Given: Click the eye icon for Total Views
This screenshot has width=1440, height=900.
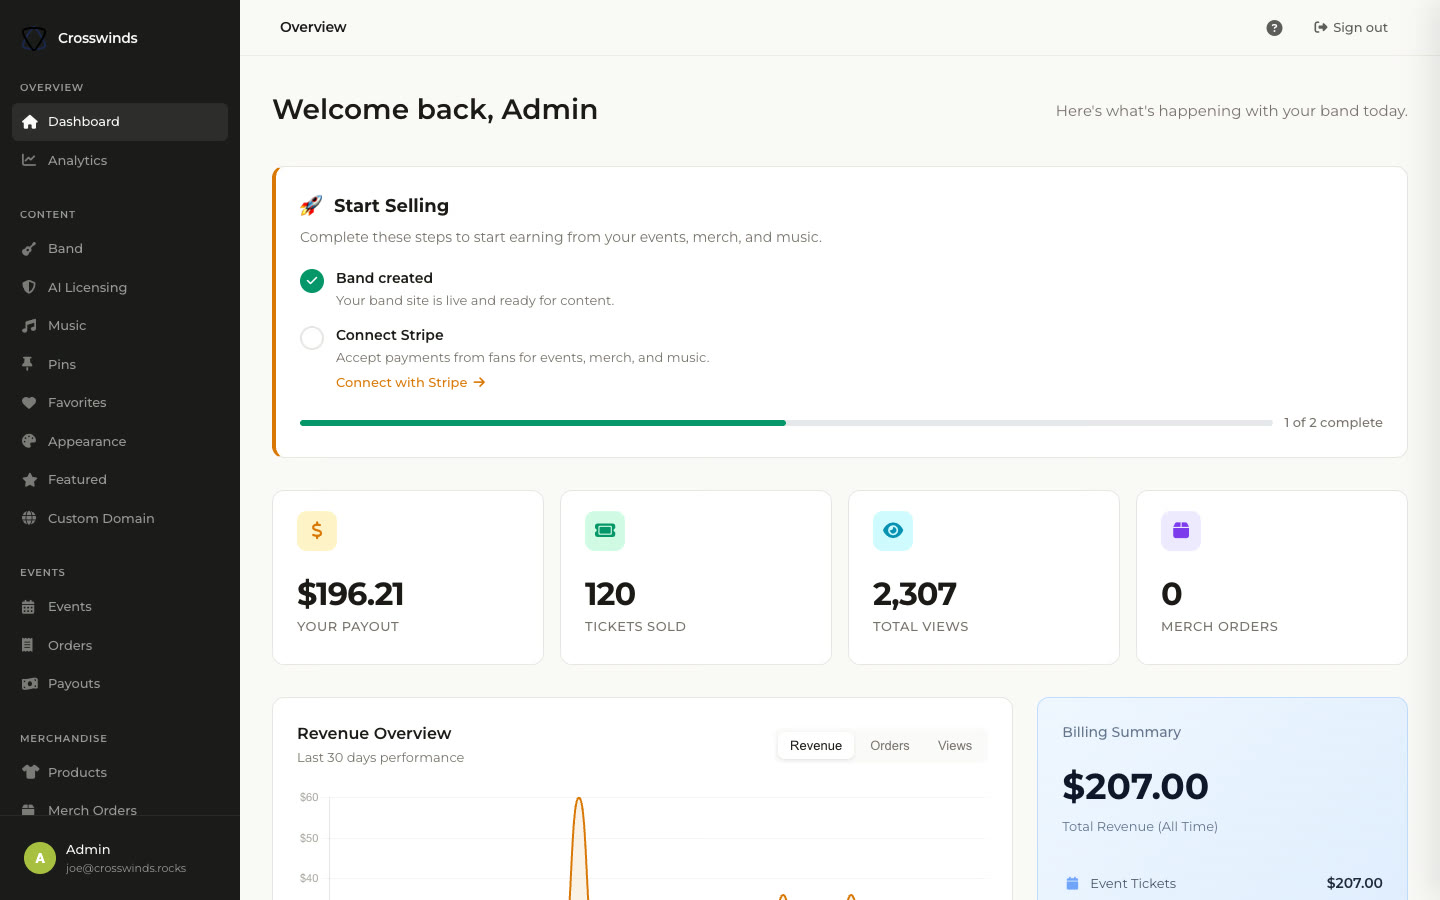Looking at the screenshot, I should point(893,531).
